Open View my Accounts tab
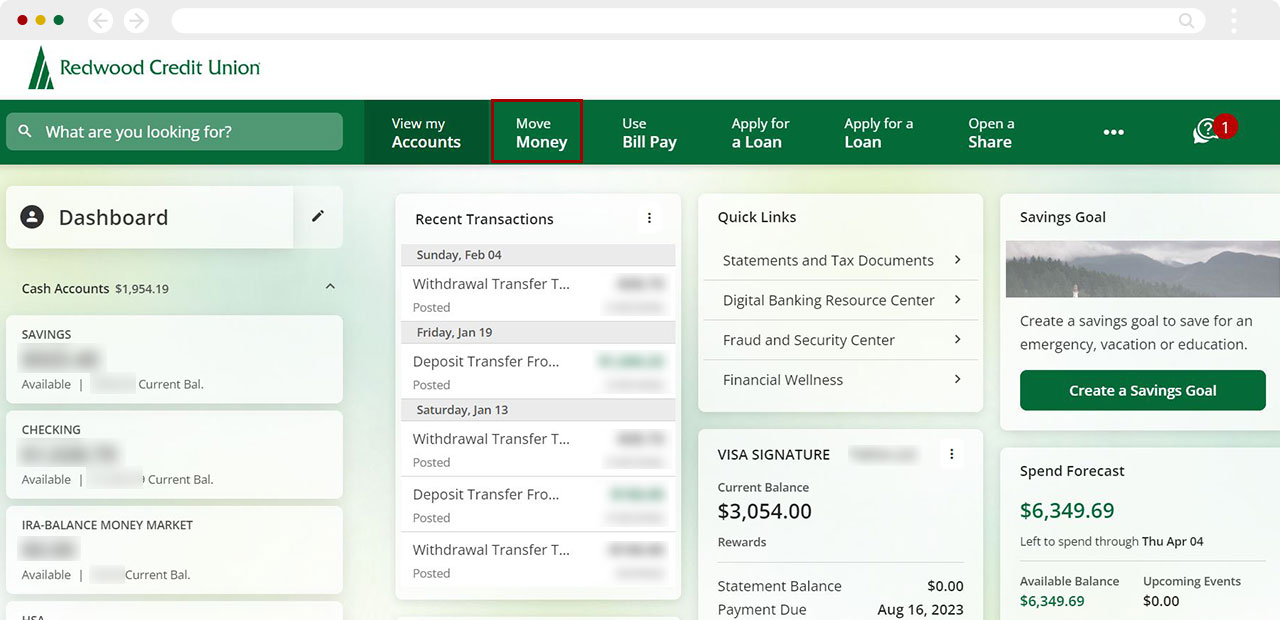1280x620 pixels. coord(426,132)
